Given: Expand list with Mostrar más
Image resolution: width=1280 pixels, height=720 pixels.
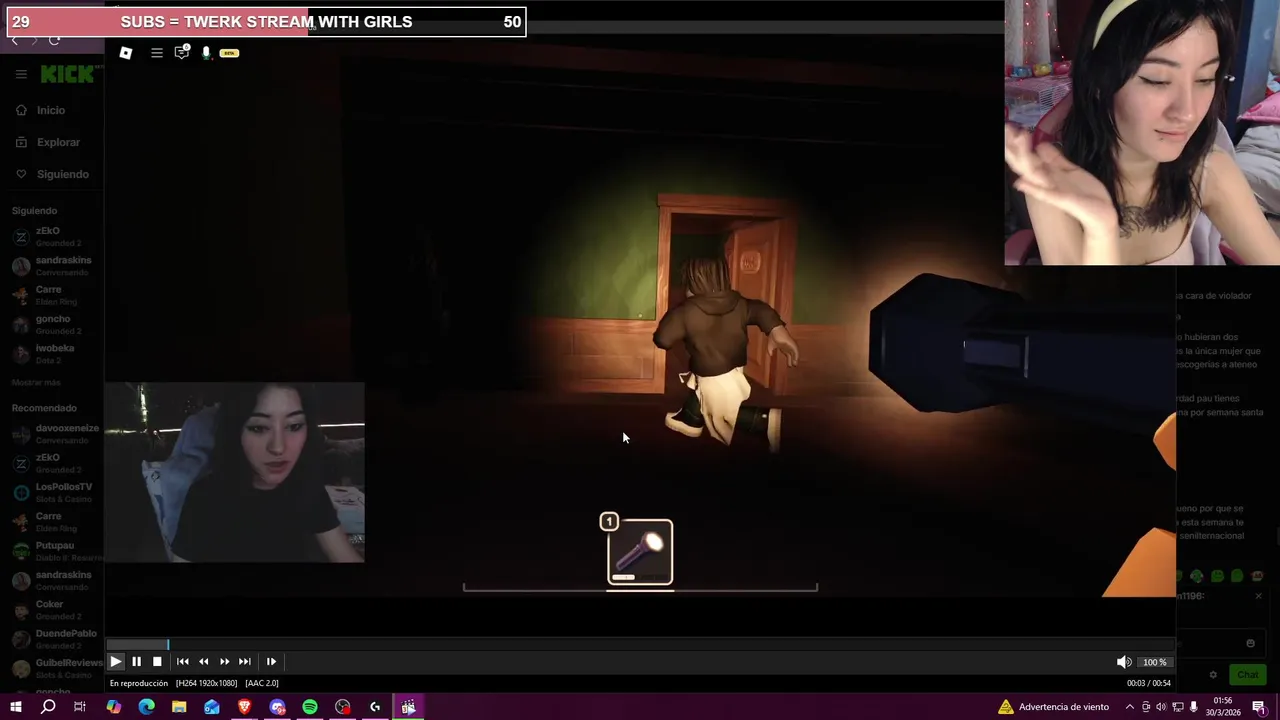Looking at the screenshot, I should [x=36, y=383].
